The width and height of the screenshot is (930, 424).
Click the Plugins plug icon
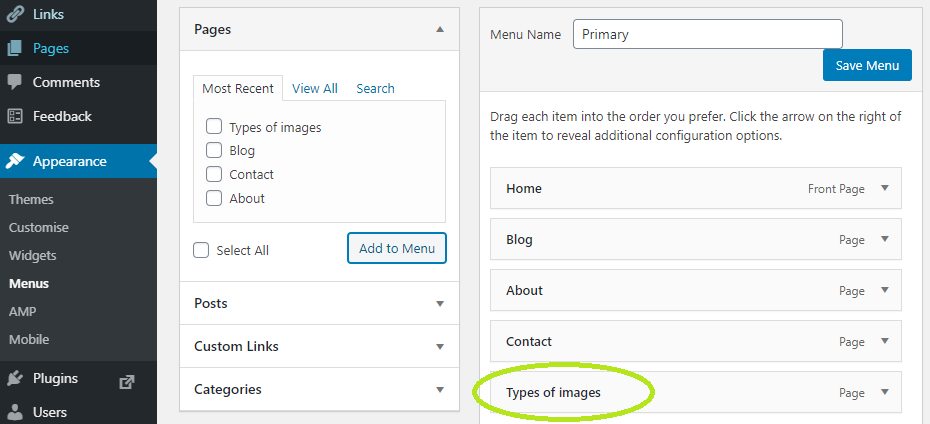point(14,378)
